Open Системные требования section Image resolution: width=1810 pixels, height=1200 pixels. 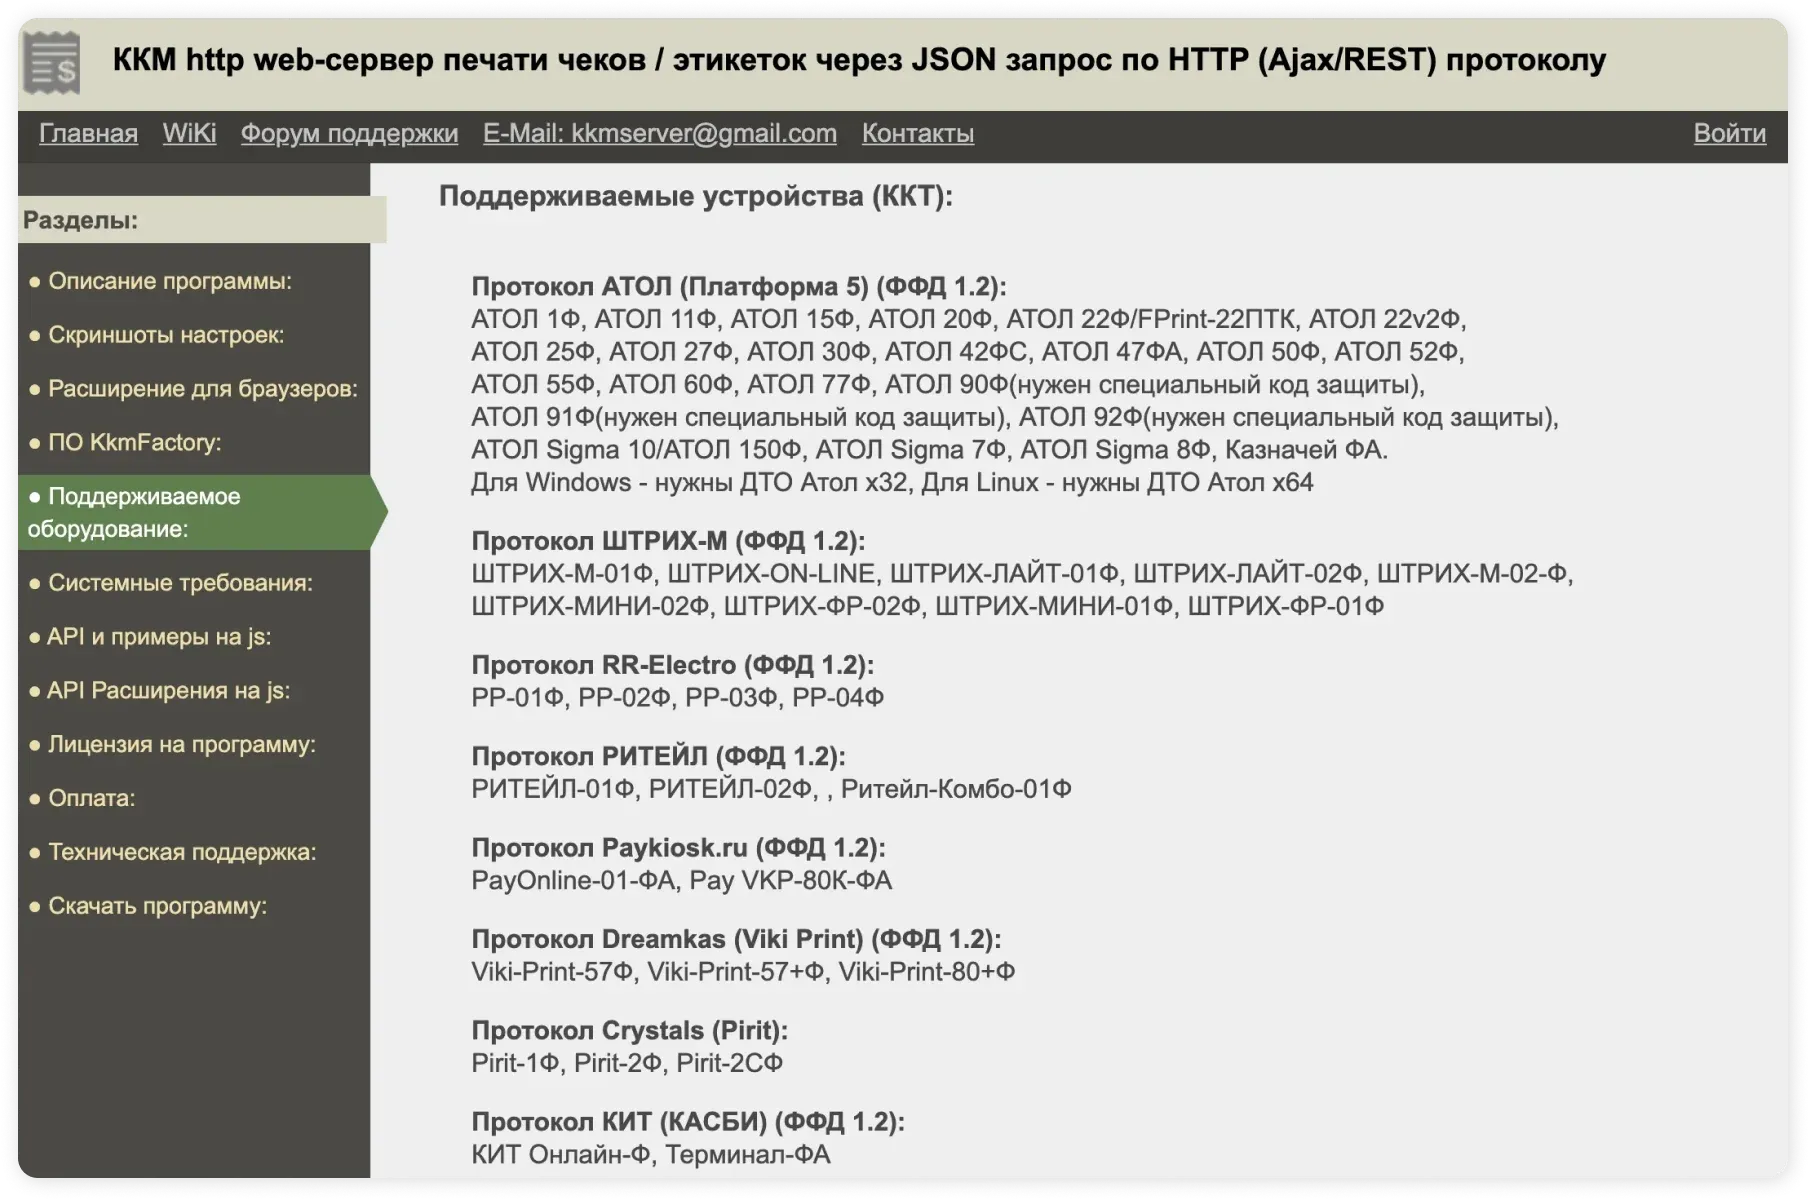click(180, 583)
